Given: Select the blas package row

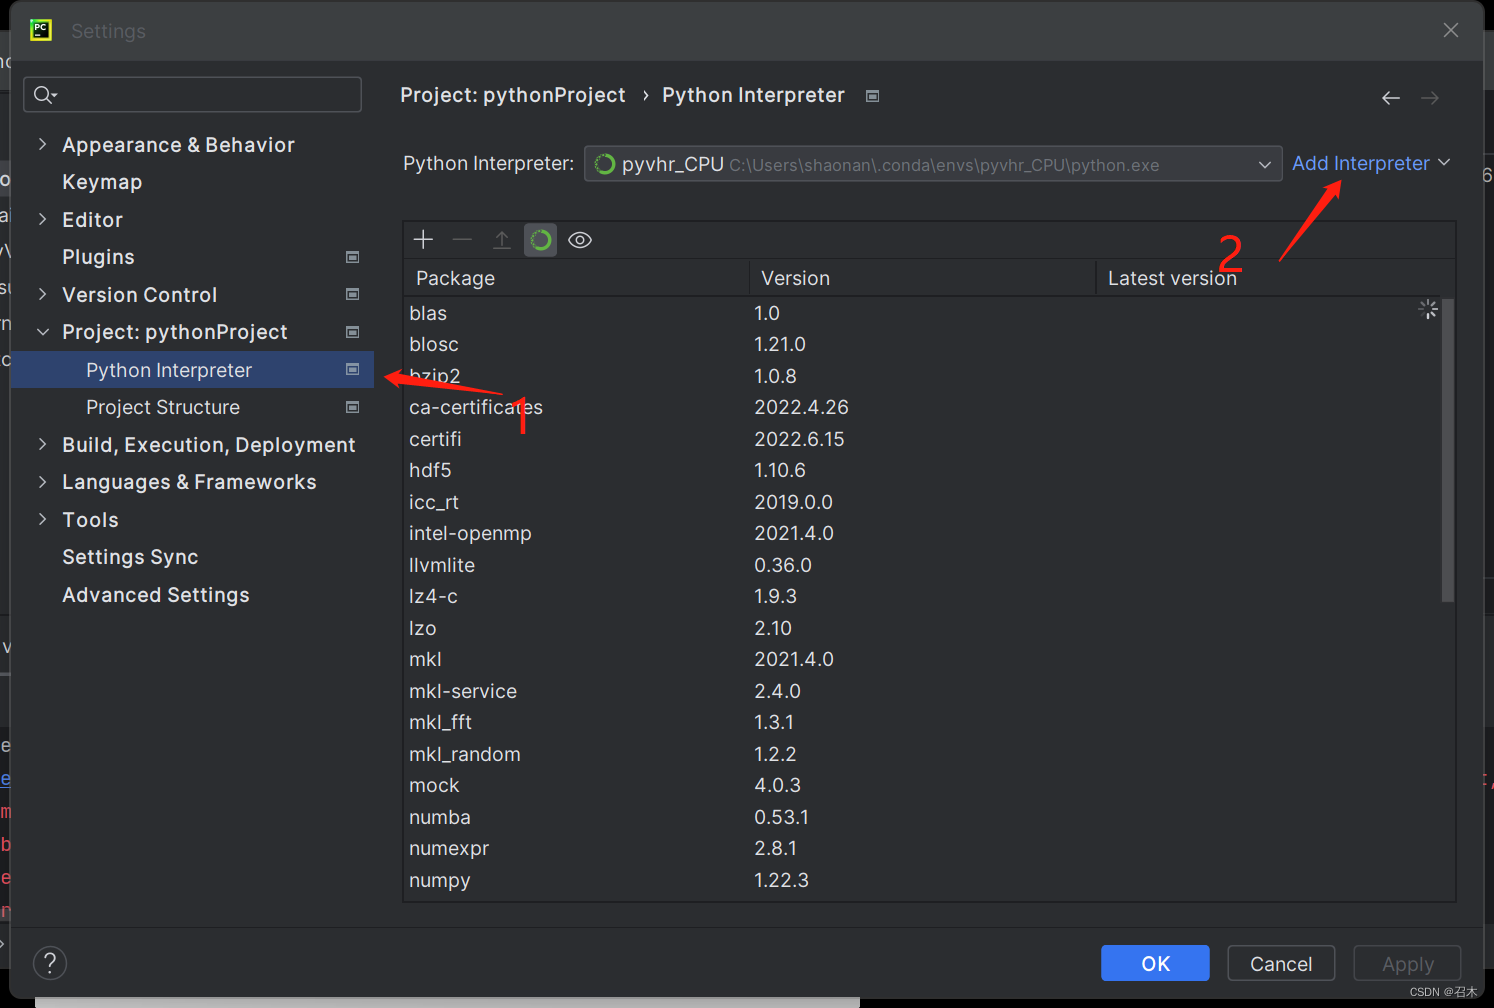Looking at the screenshot, I should [920, 313].
